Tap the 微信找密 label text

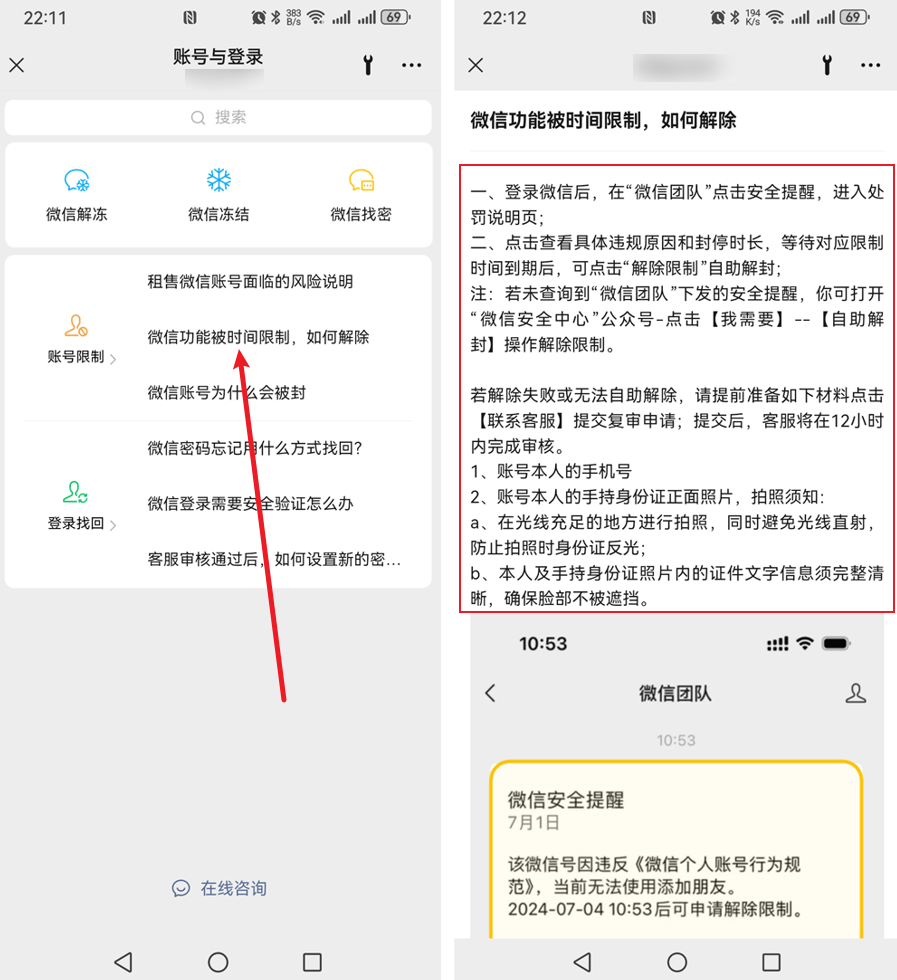click(361, 214)
